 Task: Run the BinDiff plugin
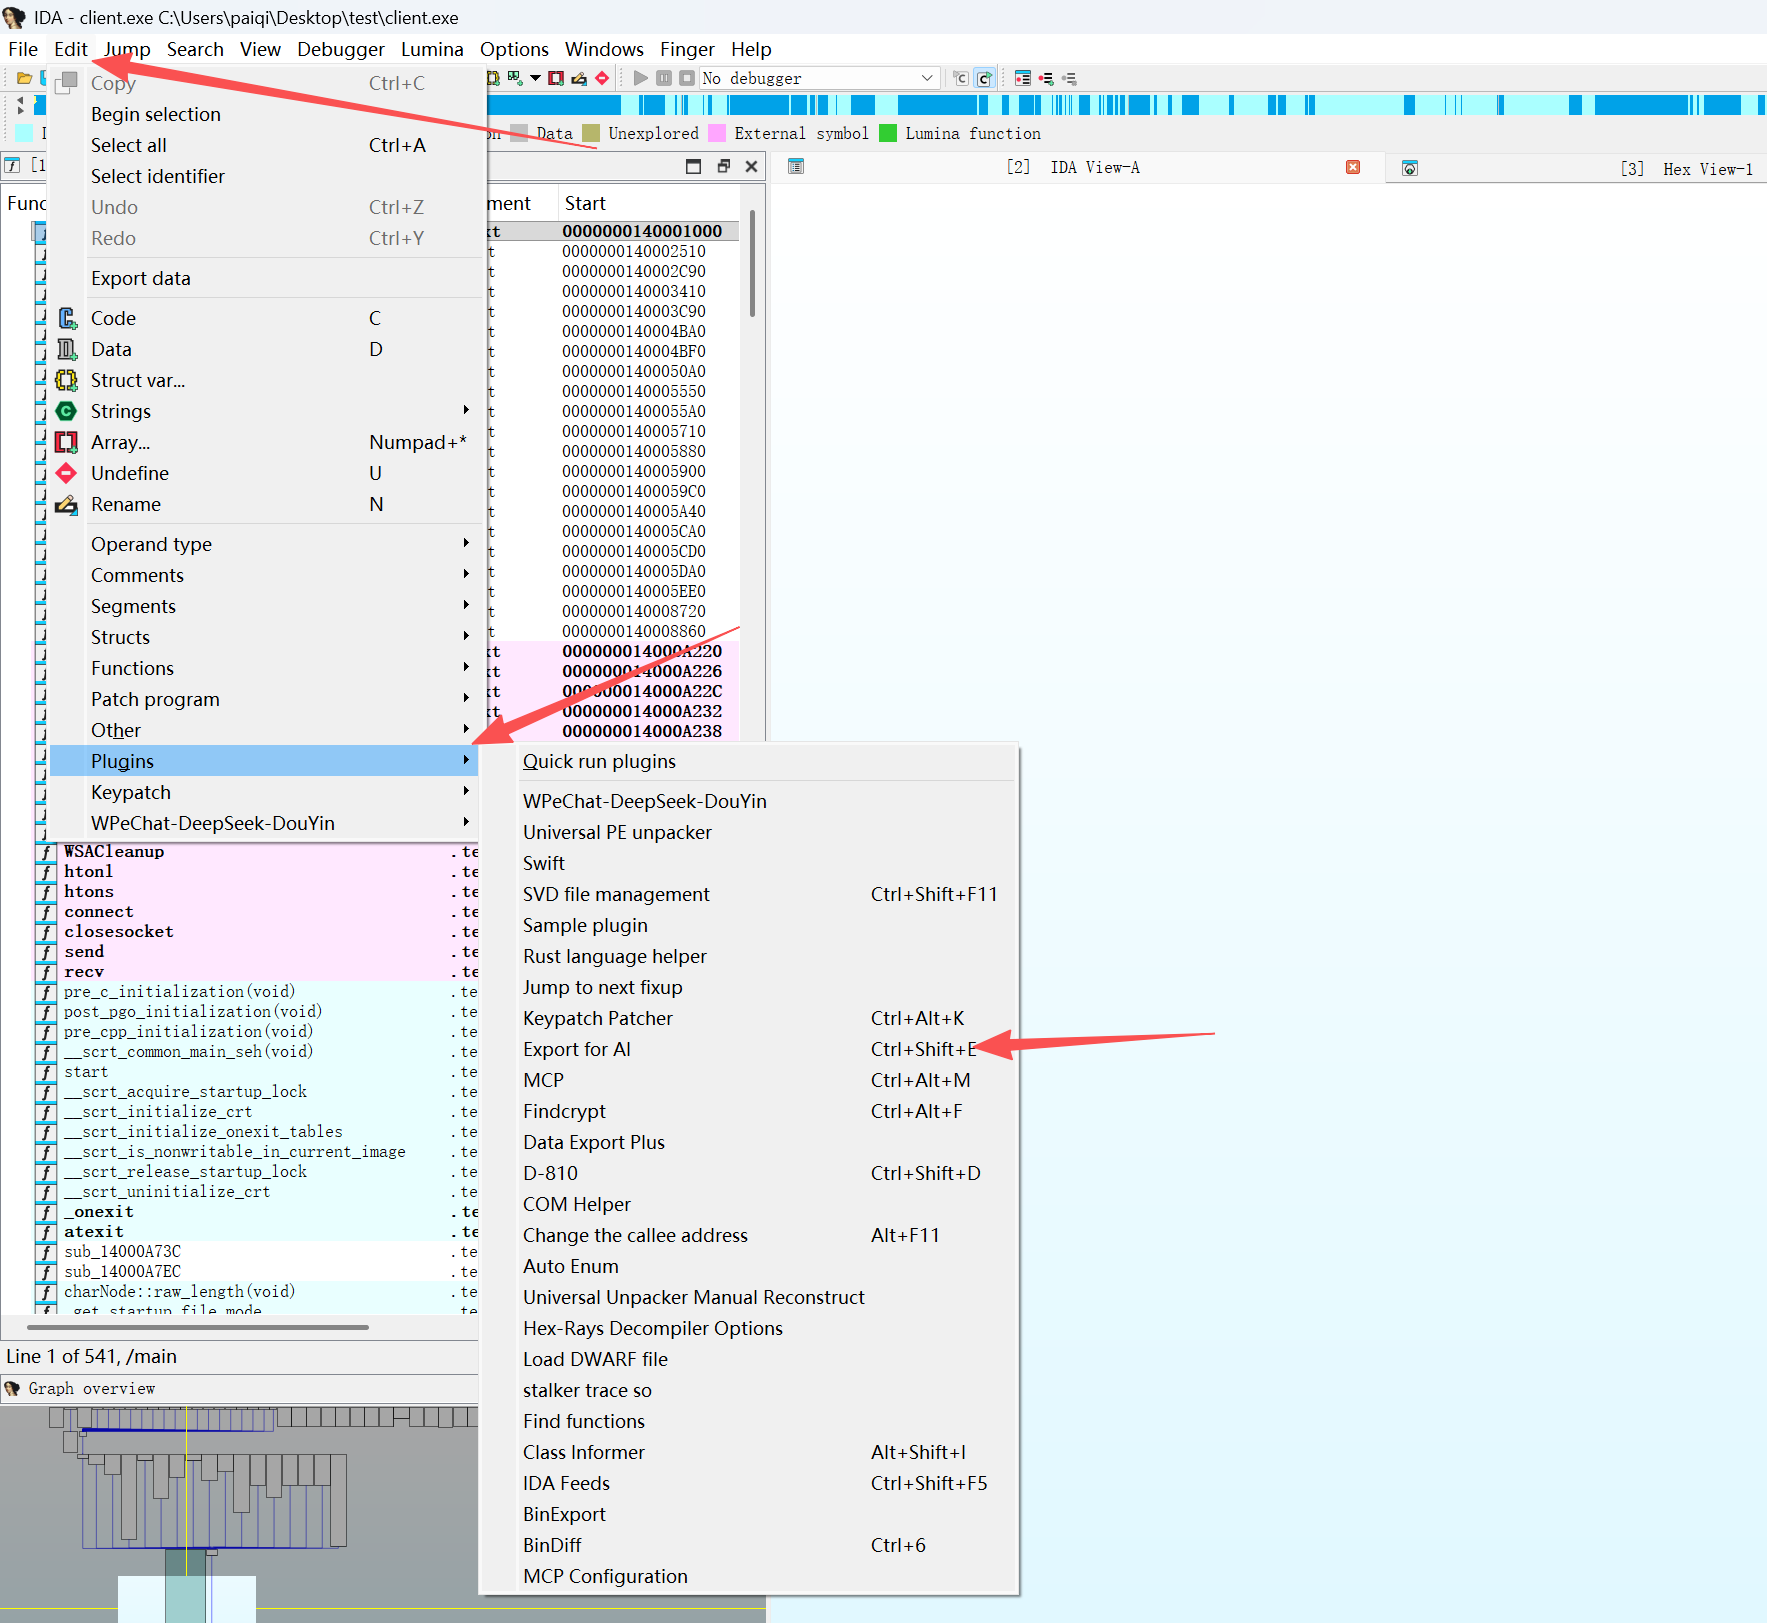coord(749,1545)
